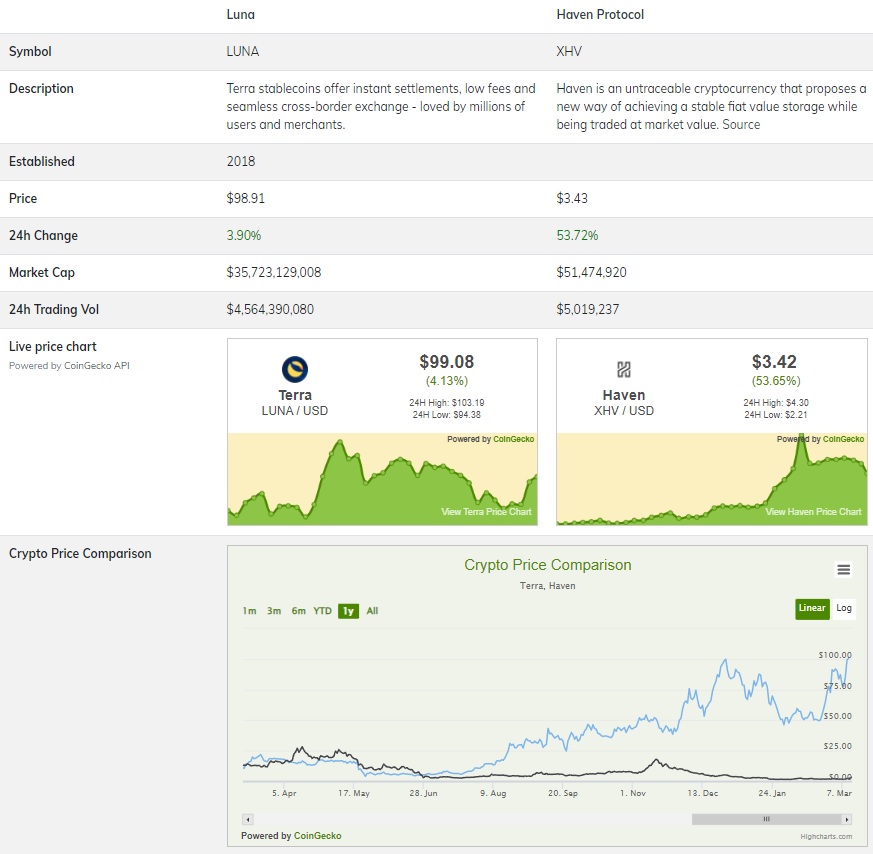Select the All chart range
This screenshot has width=873, height=854.
372,611
